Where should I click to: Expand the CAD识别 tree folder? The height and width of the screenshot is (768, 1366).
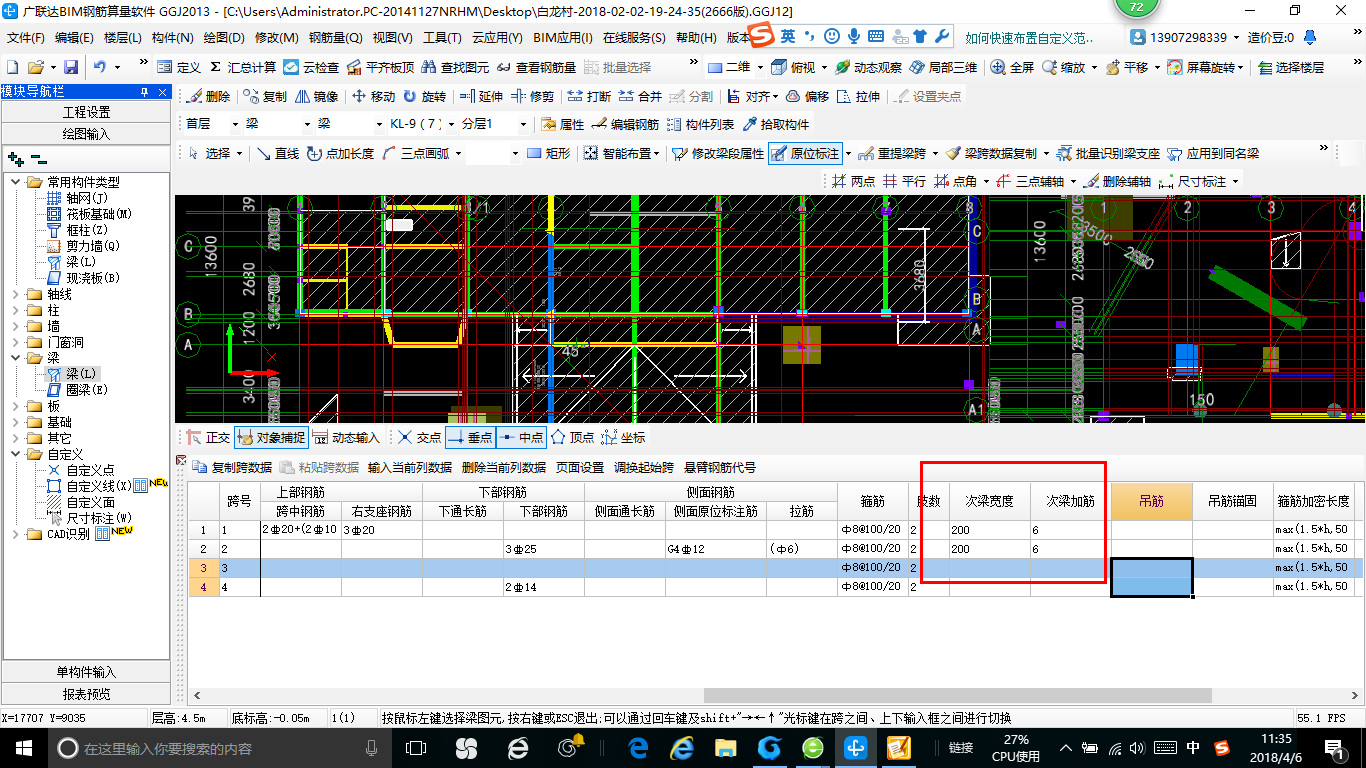(x=16, y=534)
